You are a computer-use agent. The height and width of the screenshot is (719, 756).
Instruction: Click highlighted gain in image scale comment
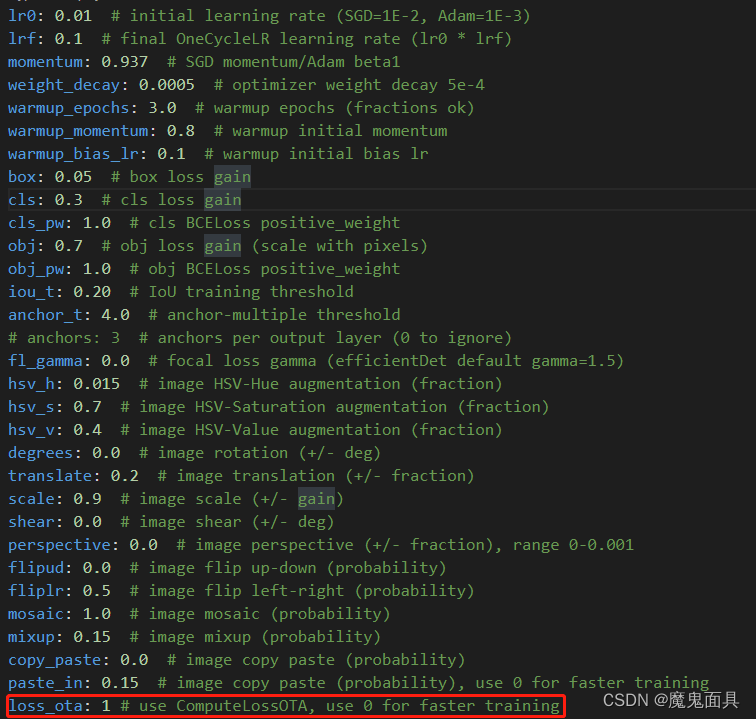coord(316,499)
